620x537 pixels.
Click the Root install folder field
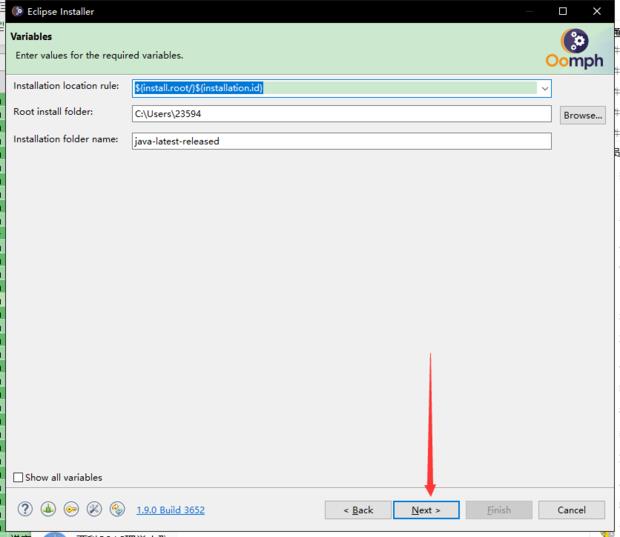pyautogui.click(x=341, y=115)
